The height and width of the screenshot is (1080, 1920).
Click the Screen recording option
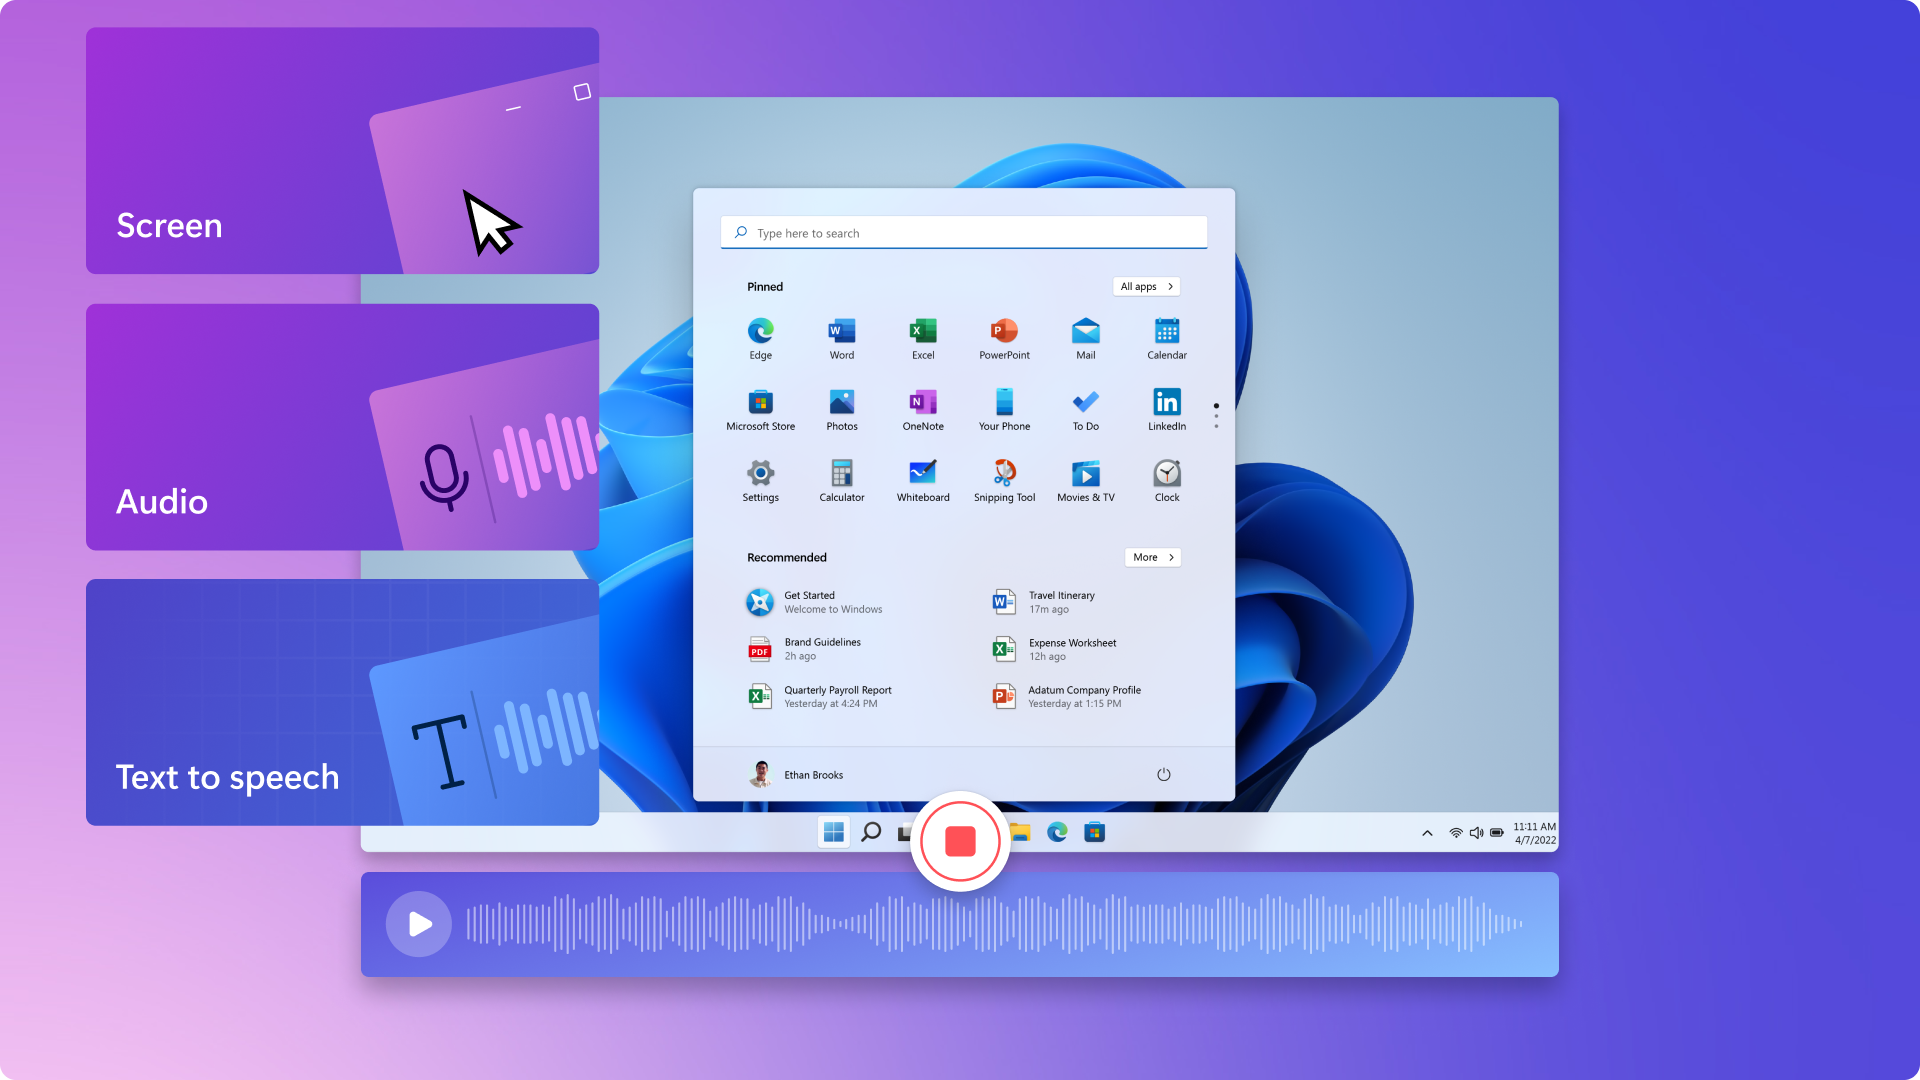(x=342, y=150)
